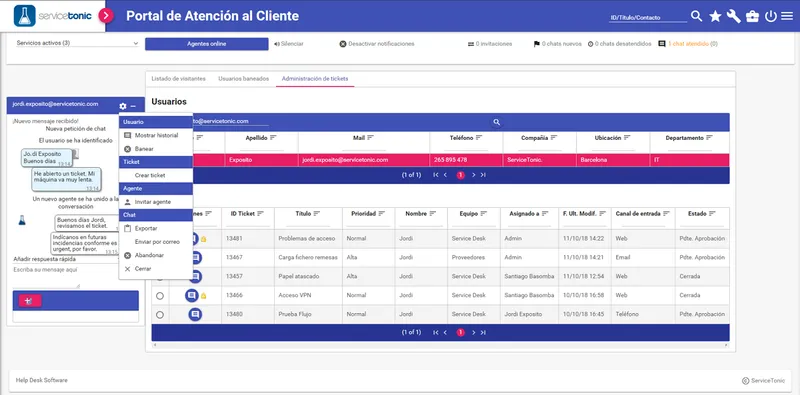Sort by Compañía column icon
The width and height of the screenshot is (800, 395).
pos(554,138)
